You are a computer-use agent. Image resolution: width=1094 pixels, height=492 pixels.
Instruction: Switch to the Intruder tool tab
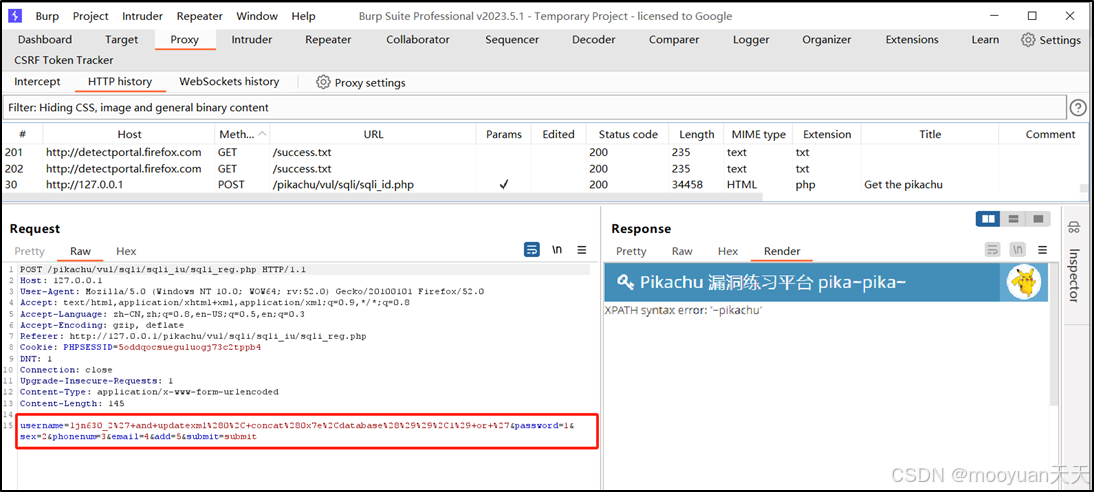252,40
